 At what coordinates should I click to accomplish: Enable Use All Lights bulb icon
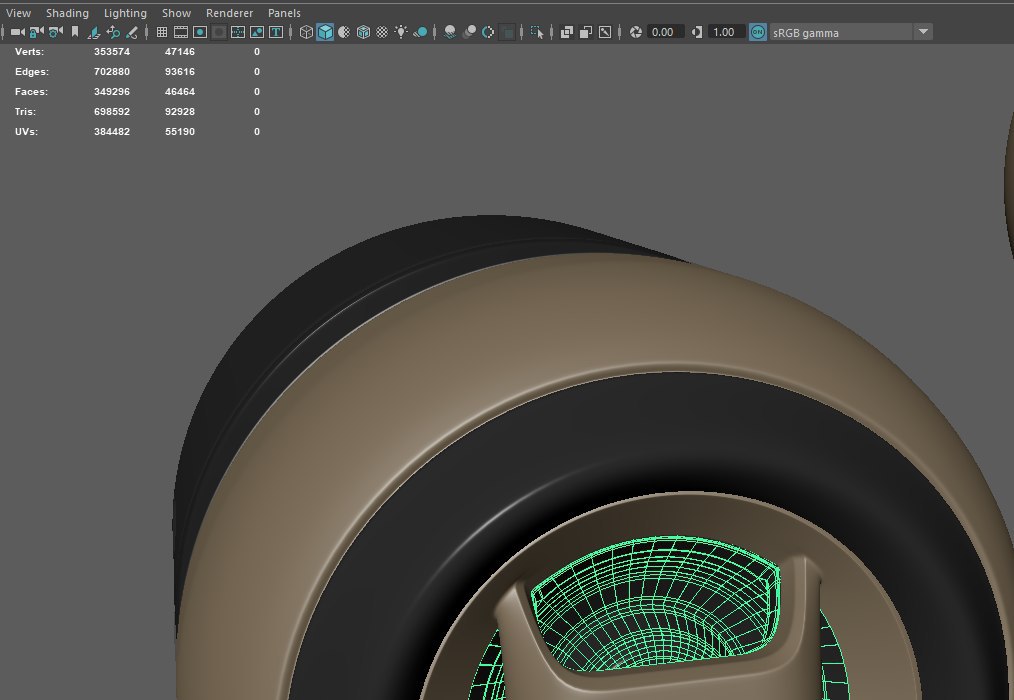point(401,32)
